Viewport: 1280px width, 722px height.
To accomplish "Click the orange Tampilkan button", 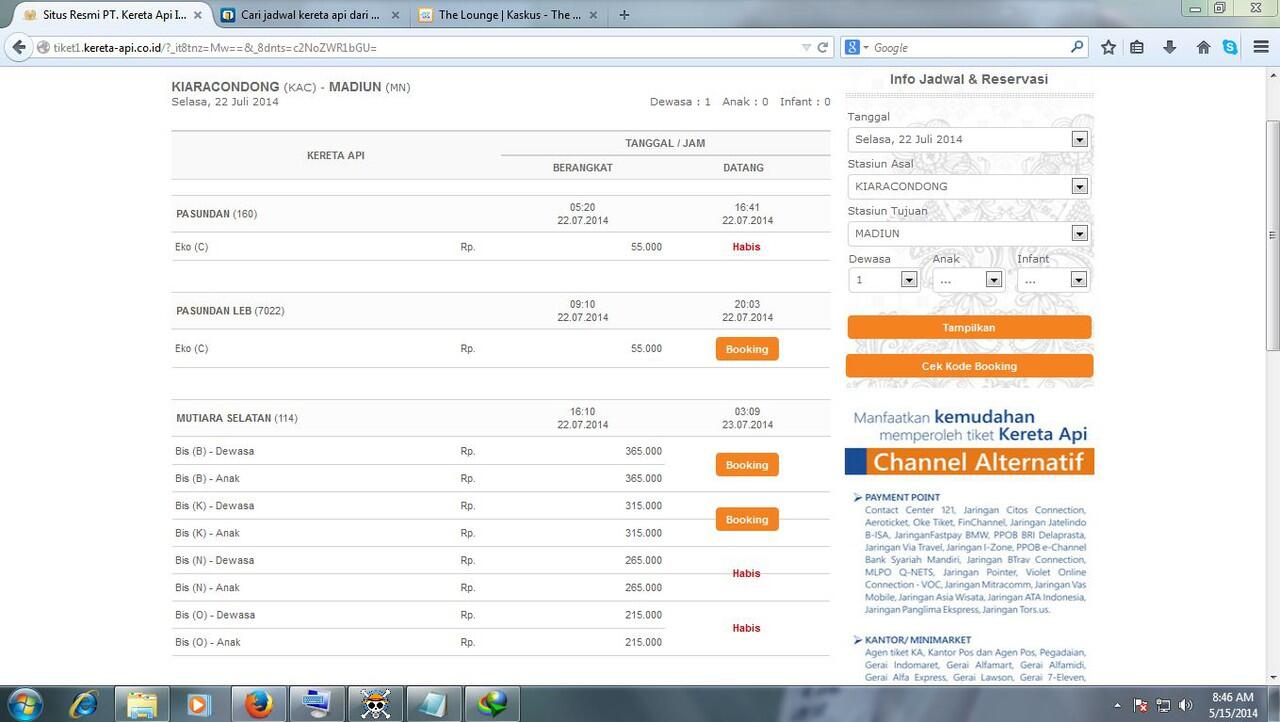I will [x=968, y=327].
